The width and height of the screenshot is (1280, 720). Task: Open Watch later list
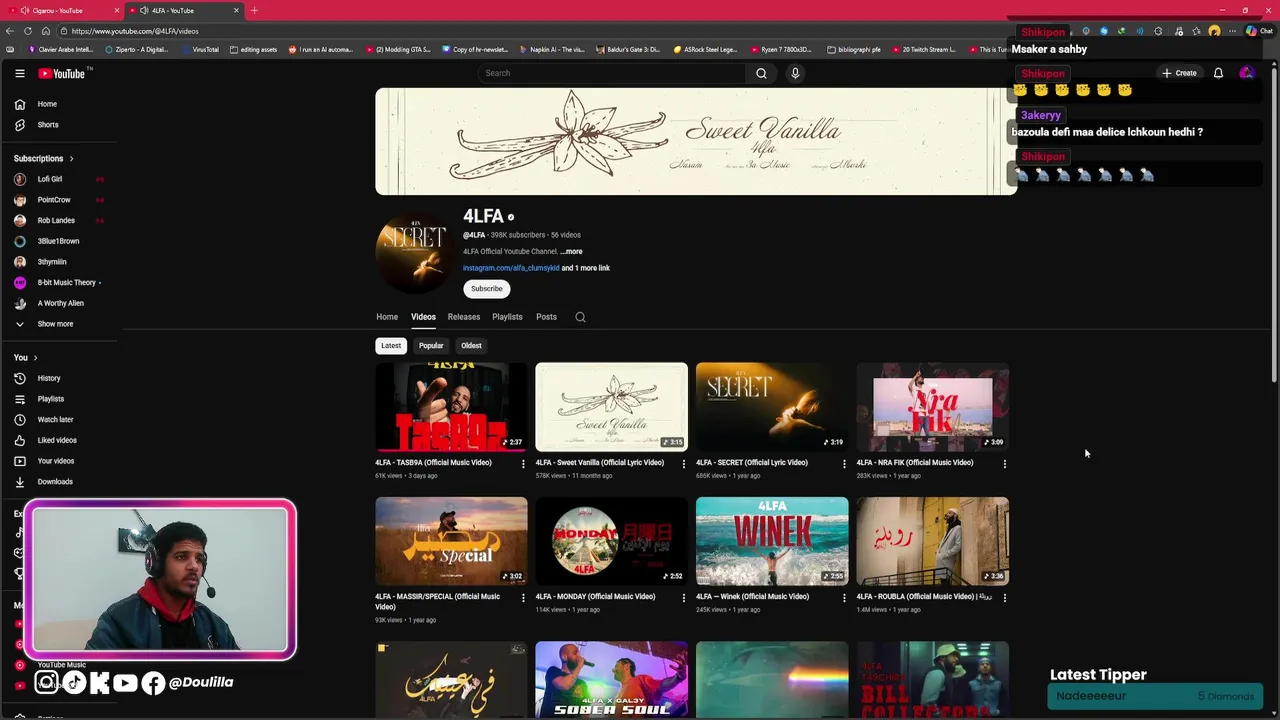[44, 420]
